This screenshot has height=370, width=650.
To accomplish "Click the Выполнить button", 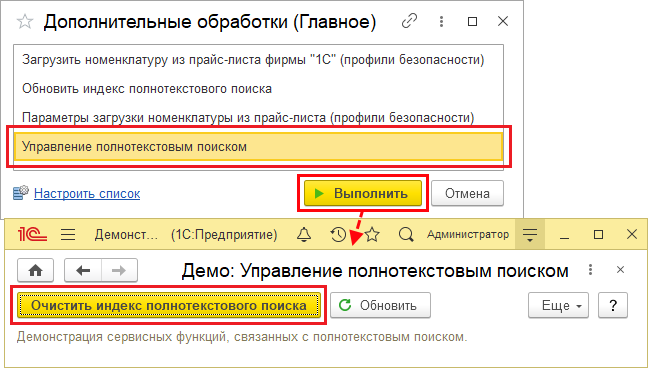I will pos(363,193).
